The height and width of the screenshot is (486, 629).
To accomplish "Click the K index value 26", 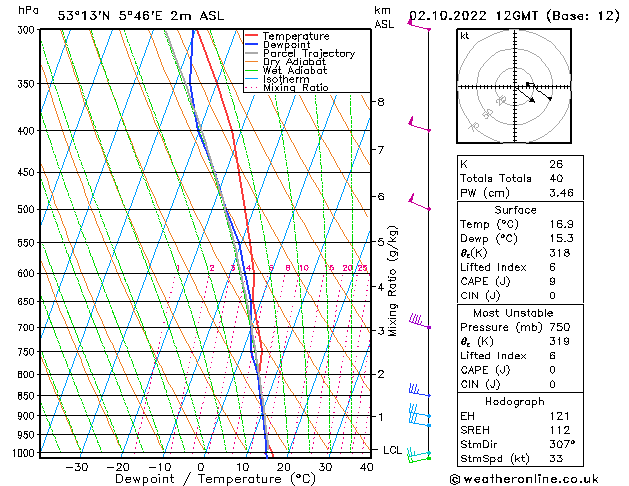I will click(x=556, y=164).
